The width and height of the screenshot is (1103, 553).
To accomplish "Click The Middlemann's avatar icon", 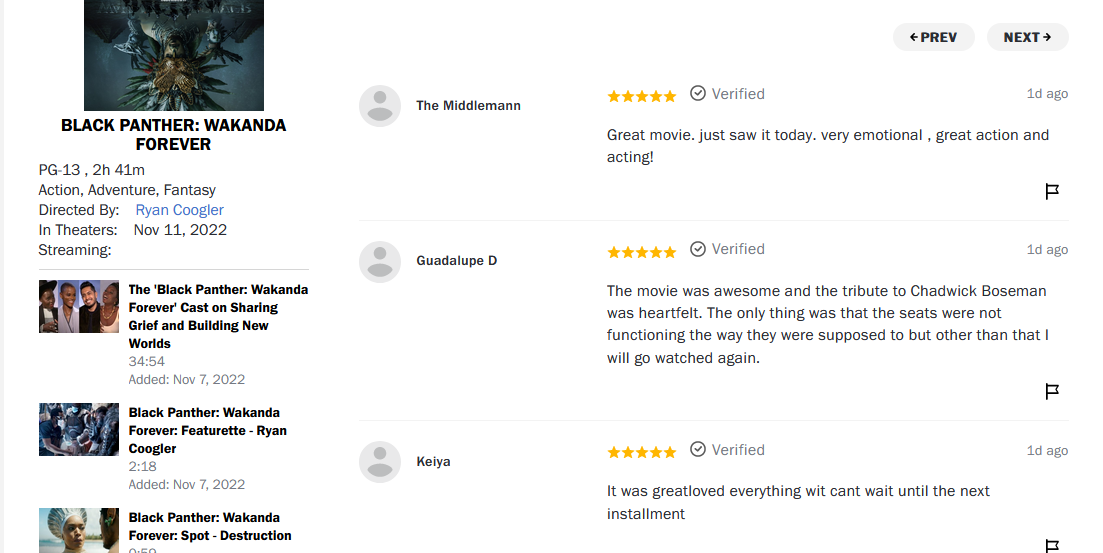I will point(380,106).
